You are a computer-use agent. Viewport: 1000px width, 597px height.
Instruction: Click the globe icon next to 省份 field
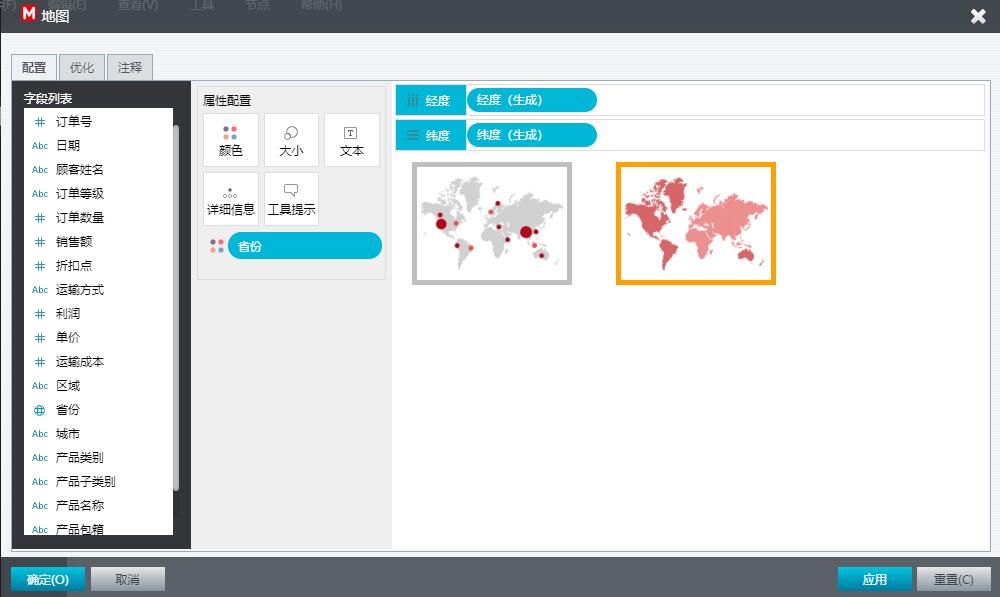click(40, 410)
